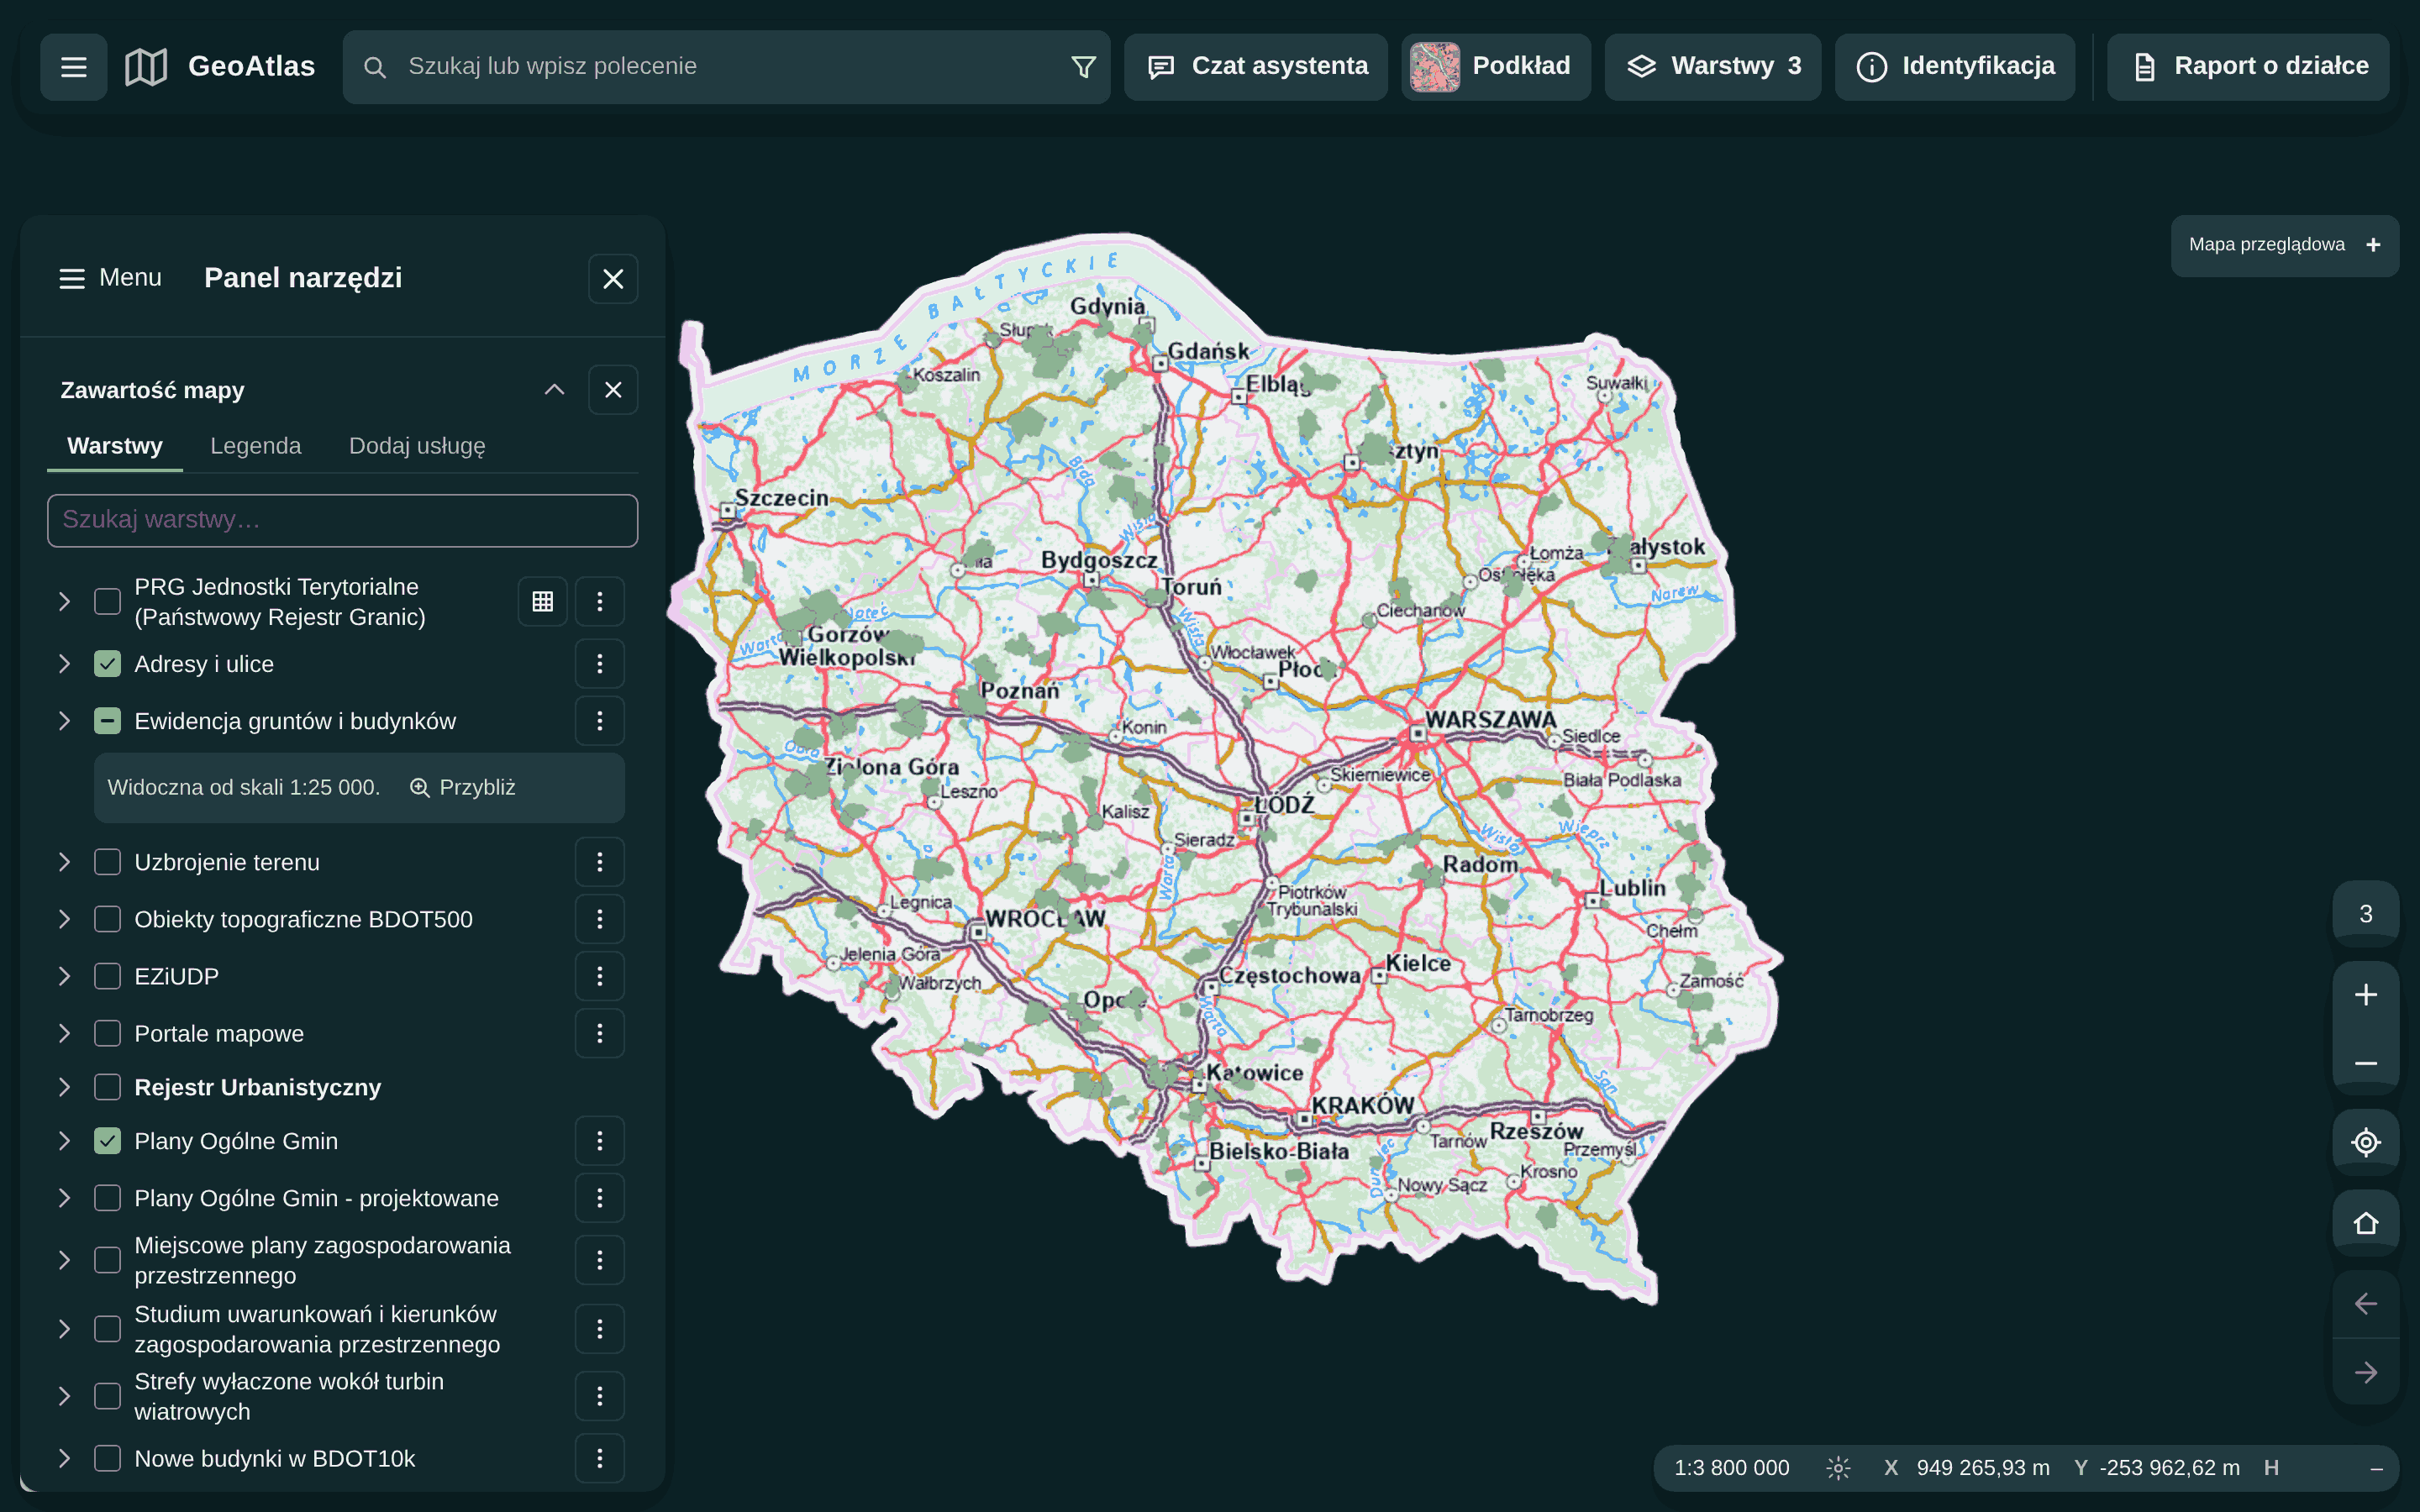The image size is (2420, 1512).
Task: Open options menu for Adresy i ulice
Action: [600, 664]
